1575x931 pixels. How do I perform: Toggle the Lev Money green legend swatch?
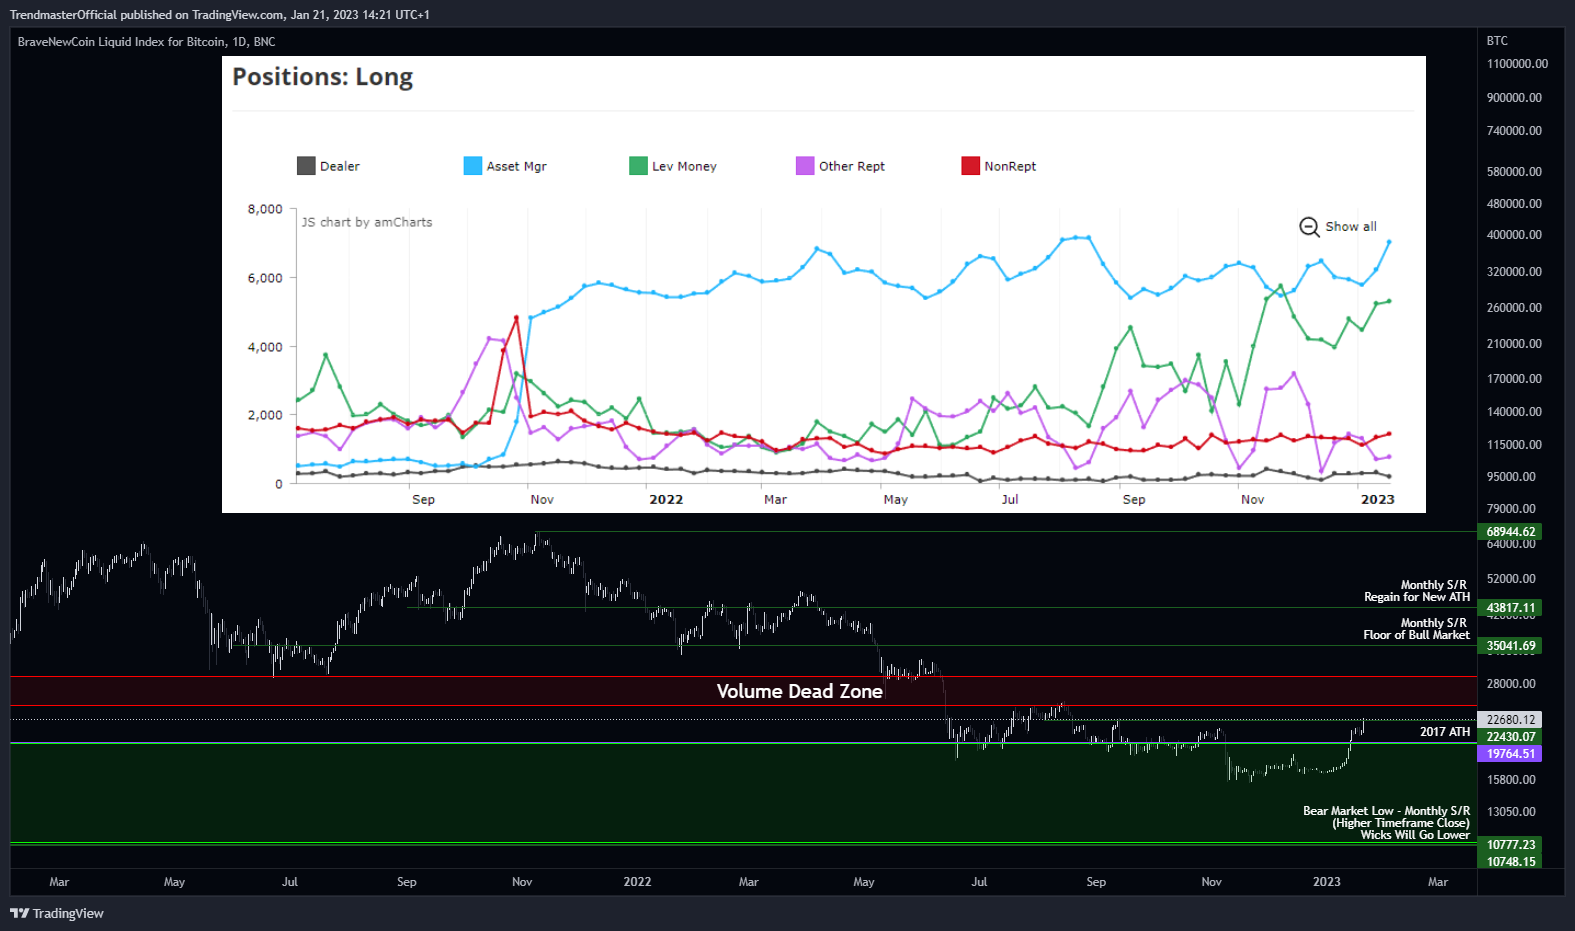pos(638,166)
